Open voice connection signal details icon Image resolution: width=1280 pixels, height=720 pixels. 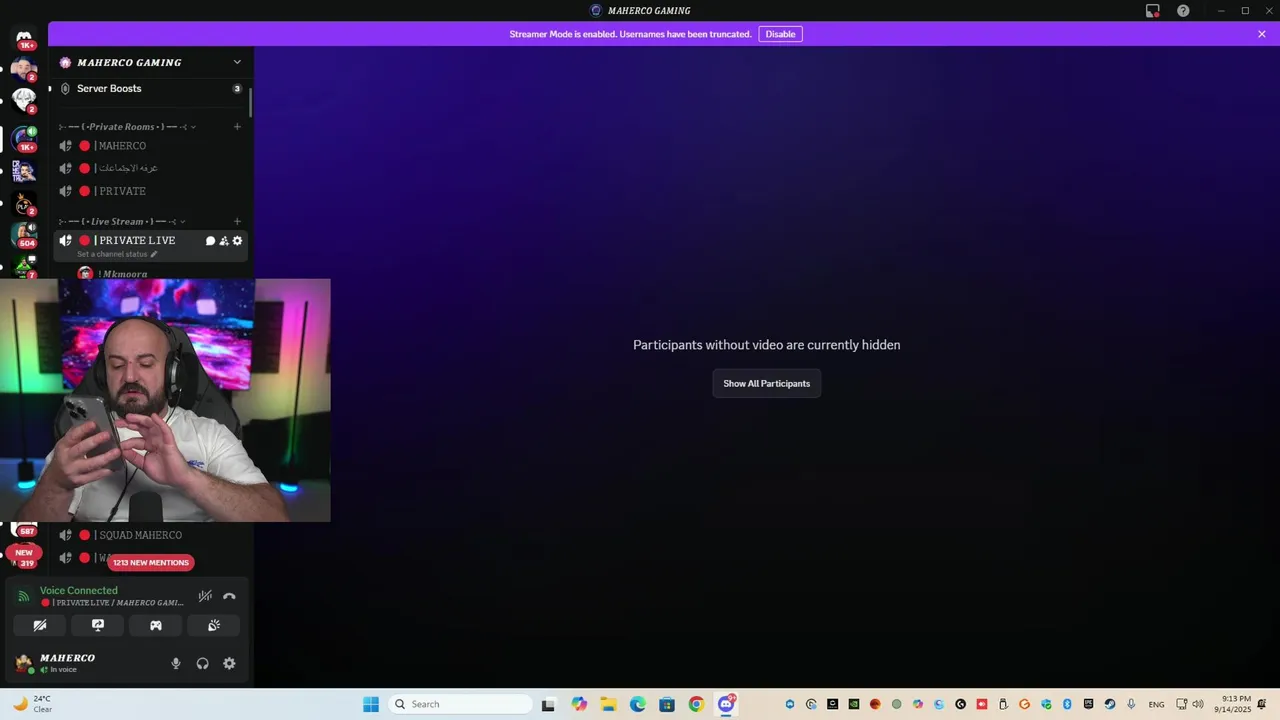[x=24, y=596]
